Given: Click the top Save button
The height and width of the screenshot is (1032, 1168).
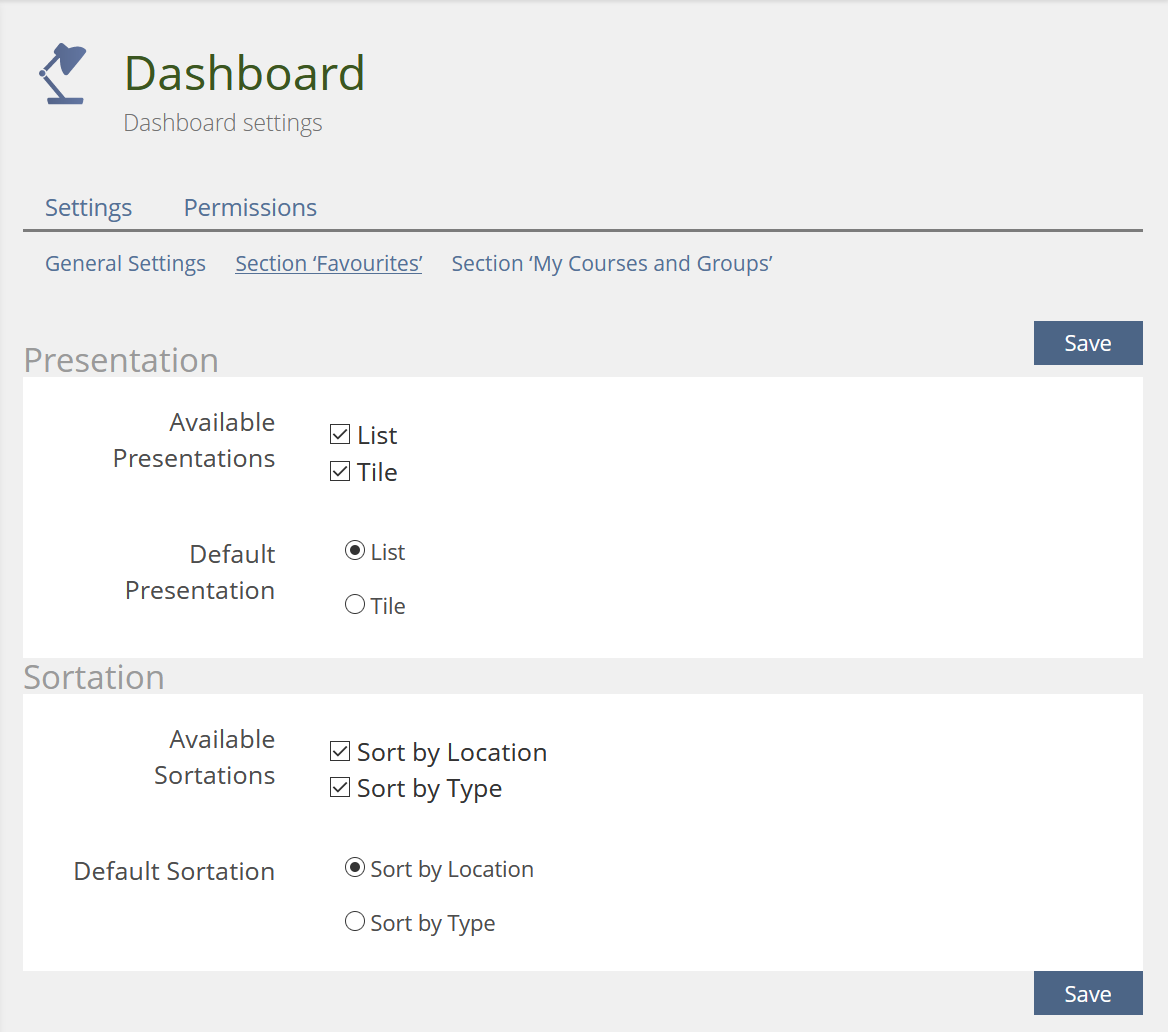Looking at the screenshot, I should [1087, 343].
